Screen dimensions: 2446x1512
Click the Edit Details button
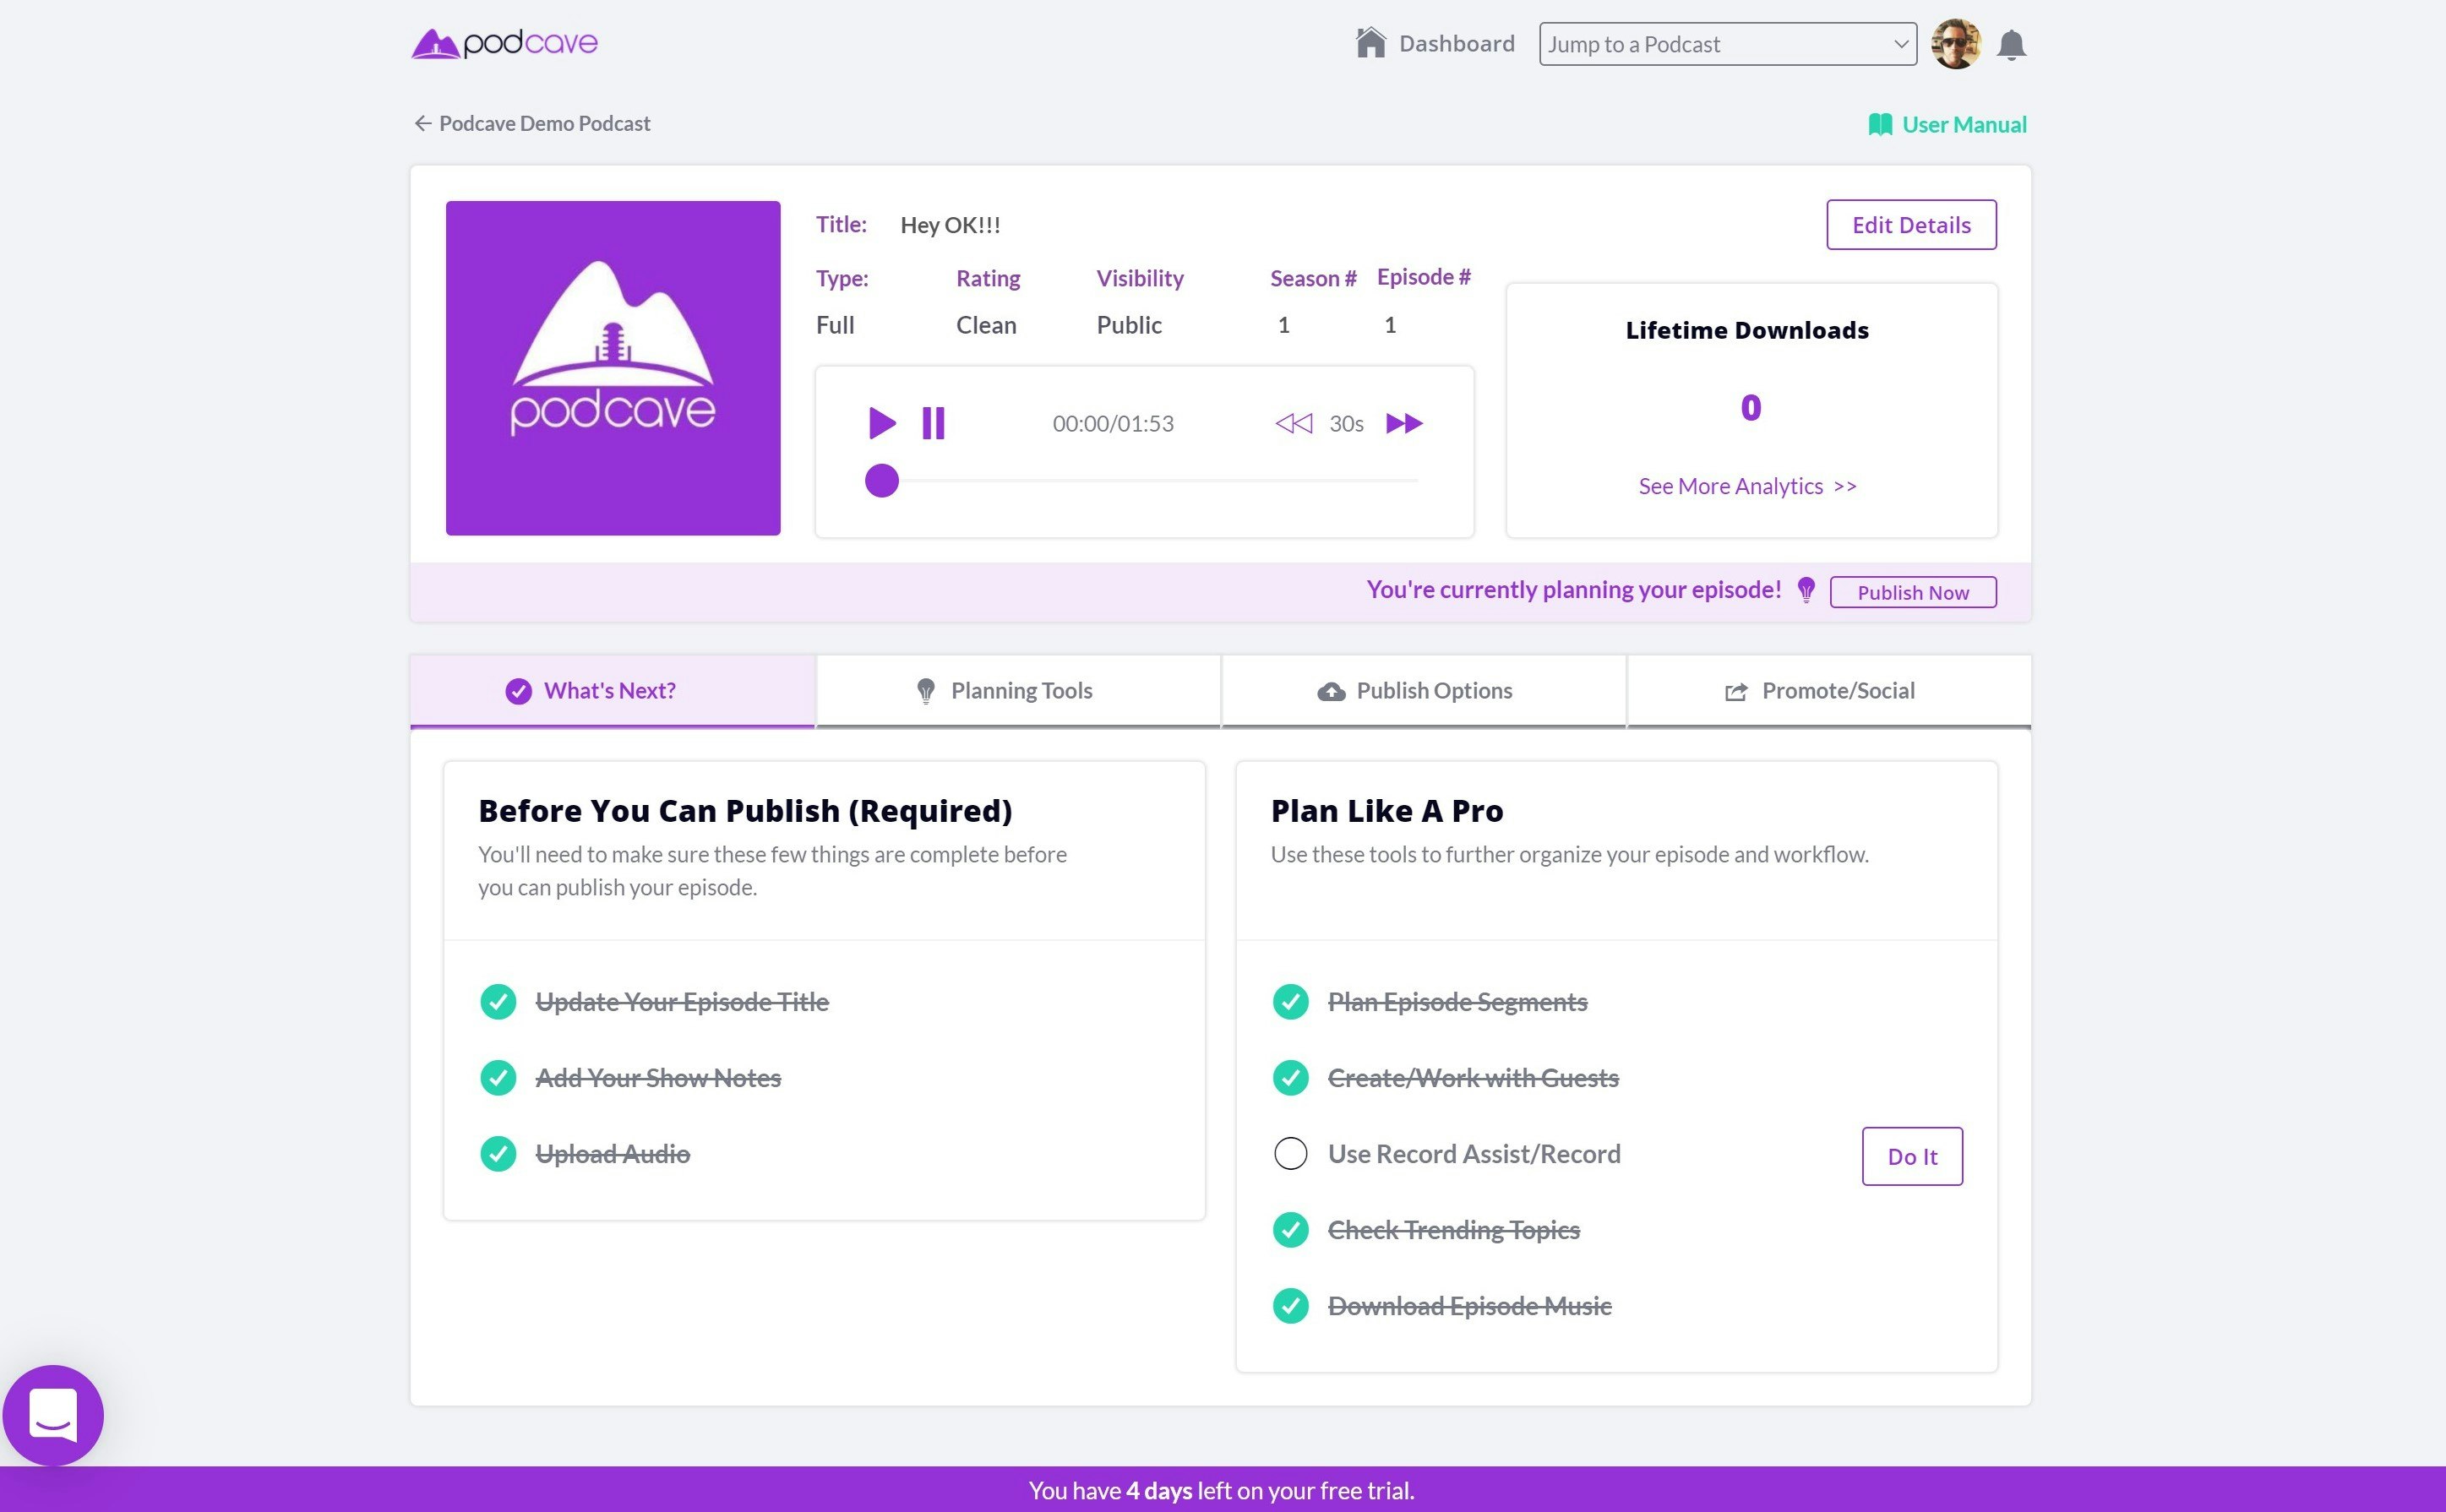[x=1910, y=225]
